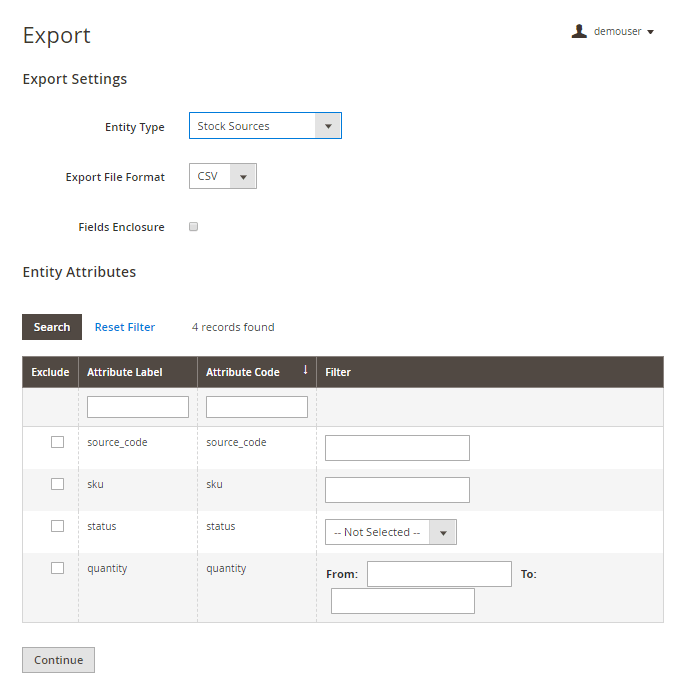This screenshot has height=683, width=685.
Task: Click the source_code filter text box
Action: coord(397,448)
